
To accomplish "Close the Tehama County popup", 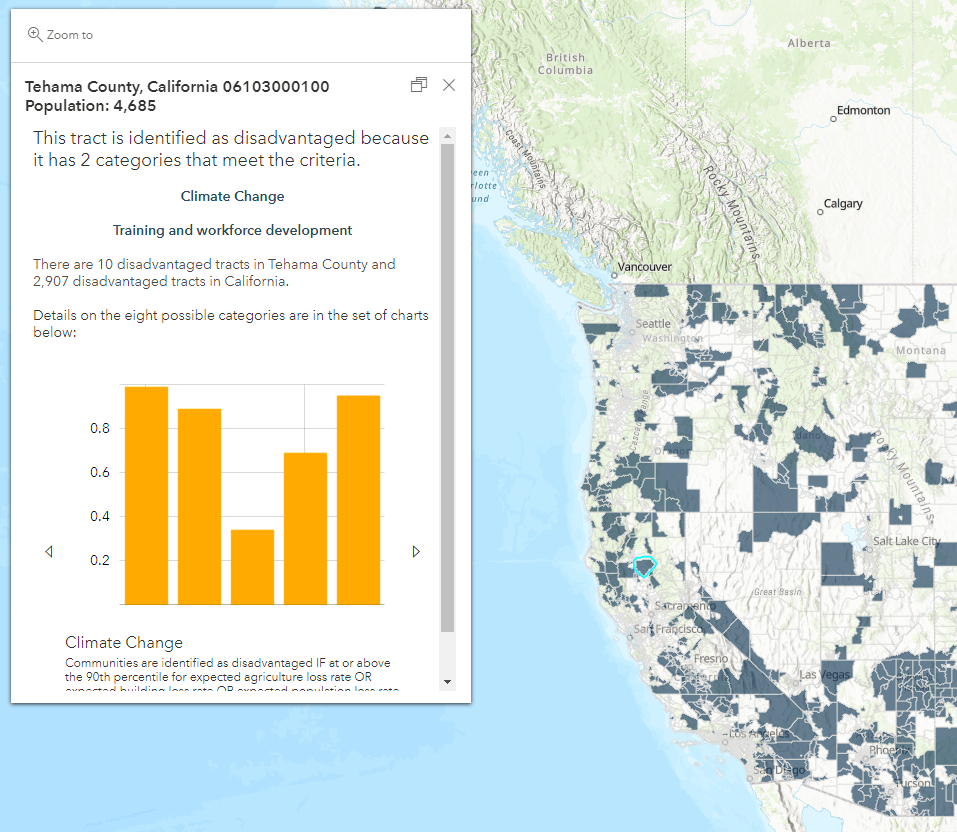I will point(448,85).
